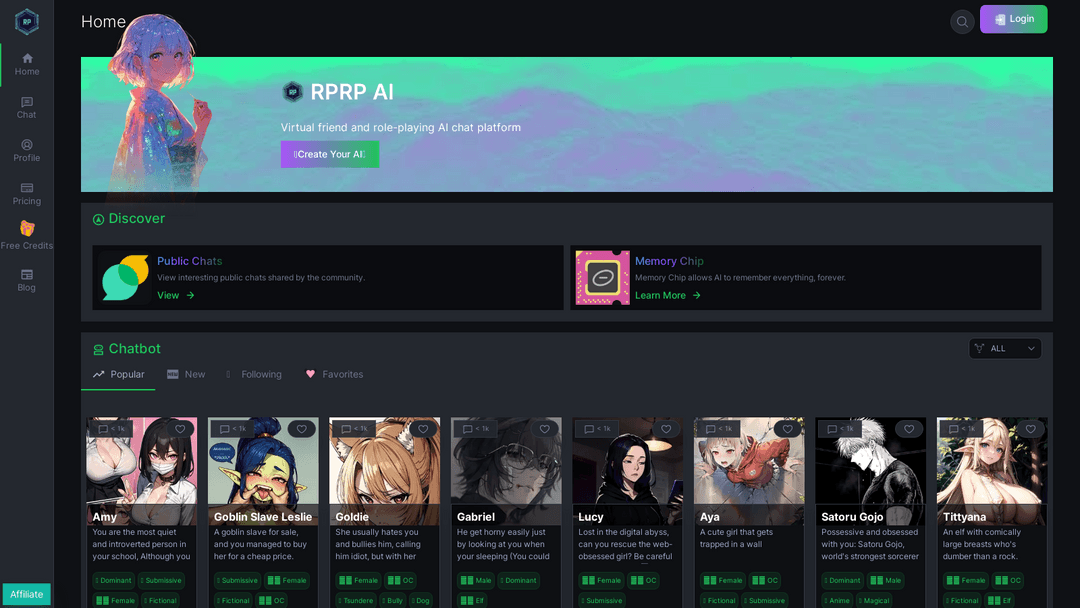Switch to the New chatbot tab
This screenshot has width=1080, height=608.
[186, 374]
